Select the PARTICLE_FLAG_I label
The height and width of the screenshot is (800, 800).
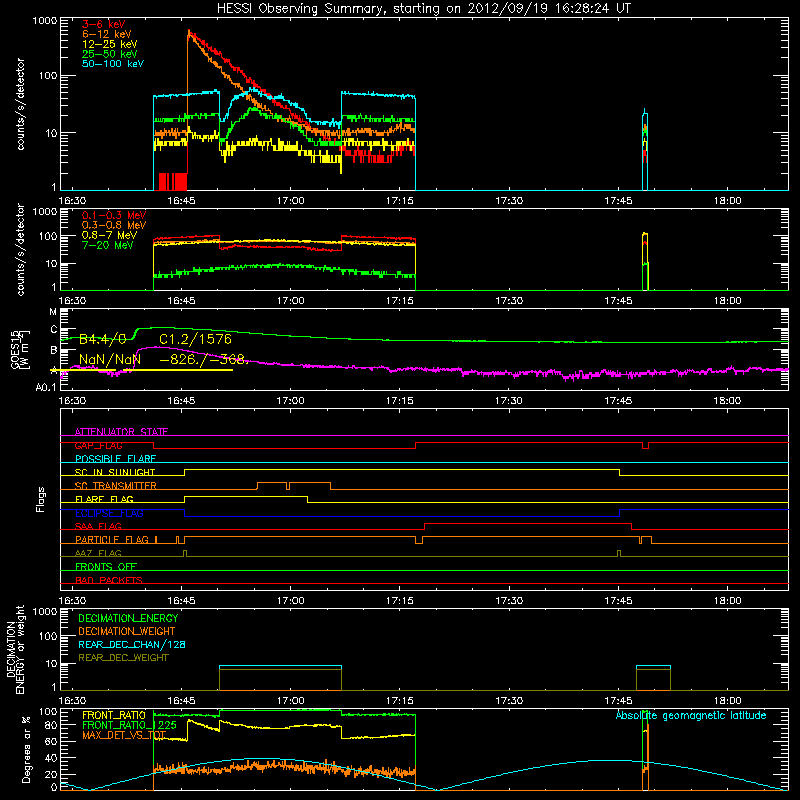pos(116,540)
